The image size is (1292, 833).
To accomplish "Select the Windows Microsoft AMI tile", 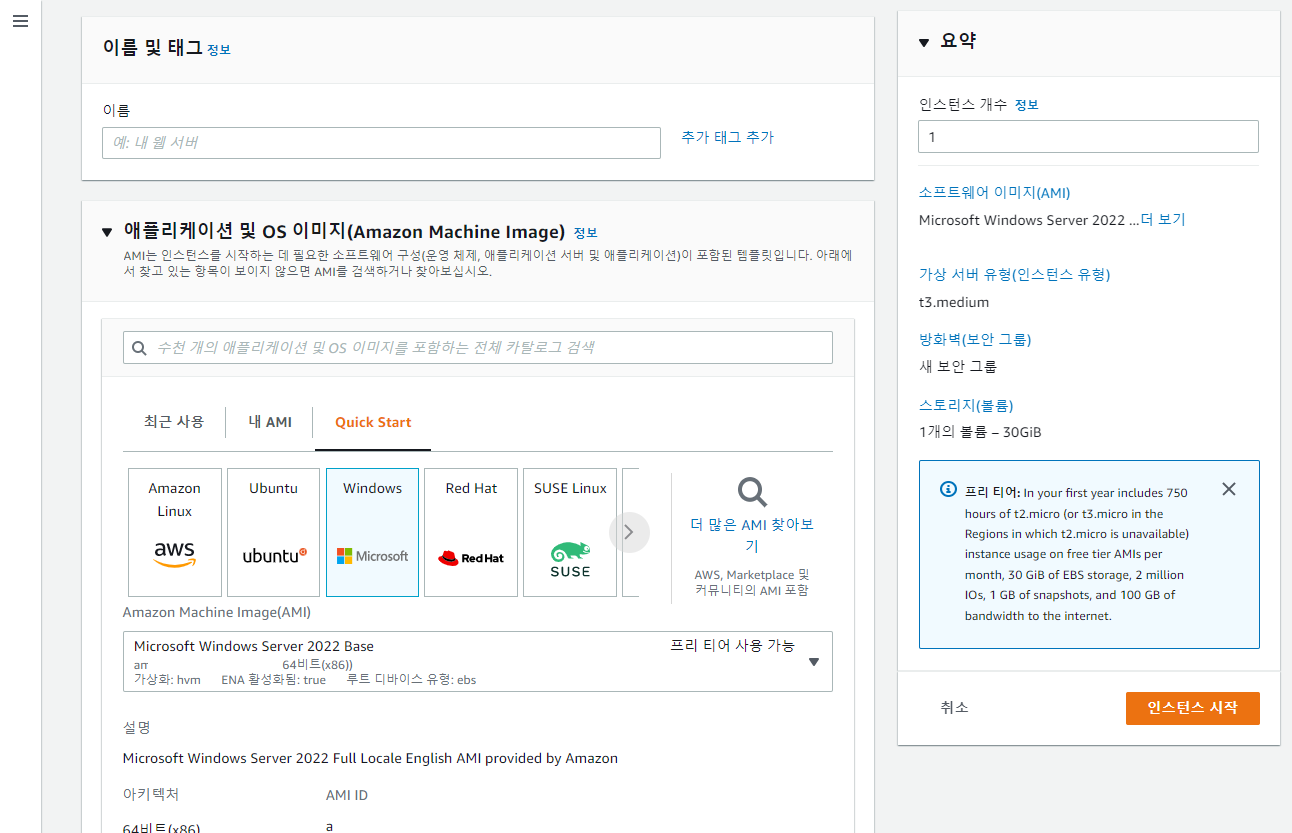I will [x=372, y=532].
